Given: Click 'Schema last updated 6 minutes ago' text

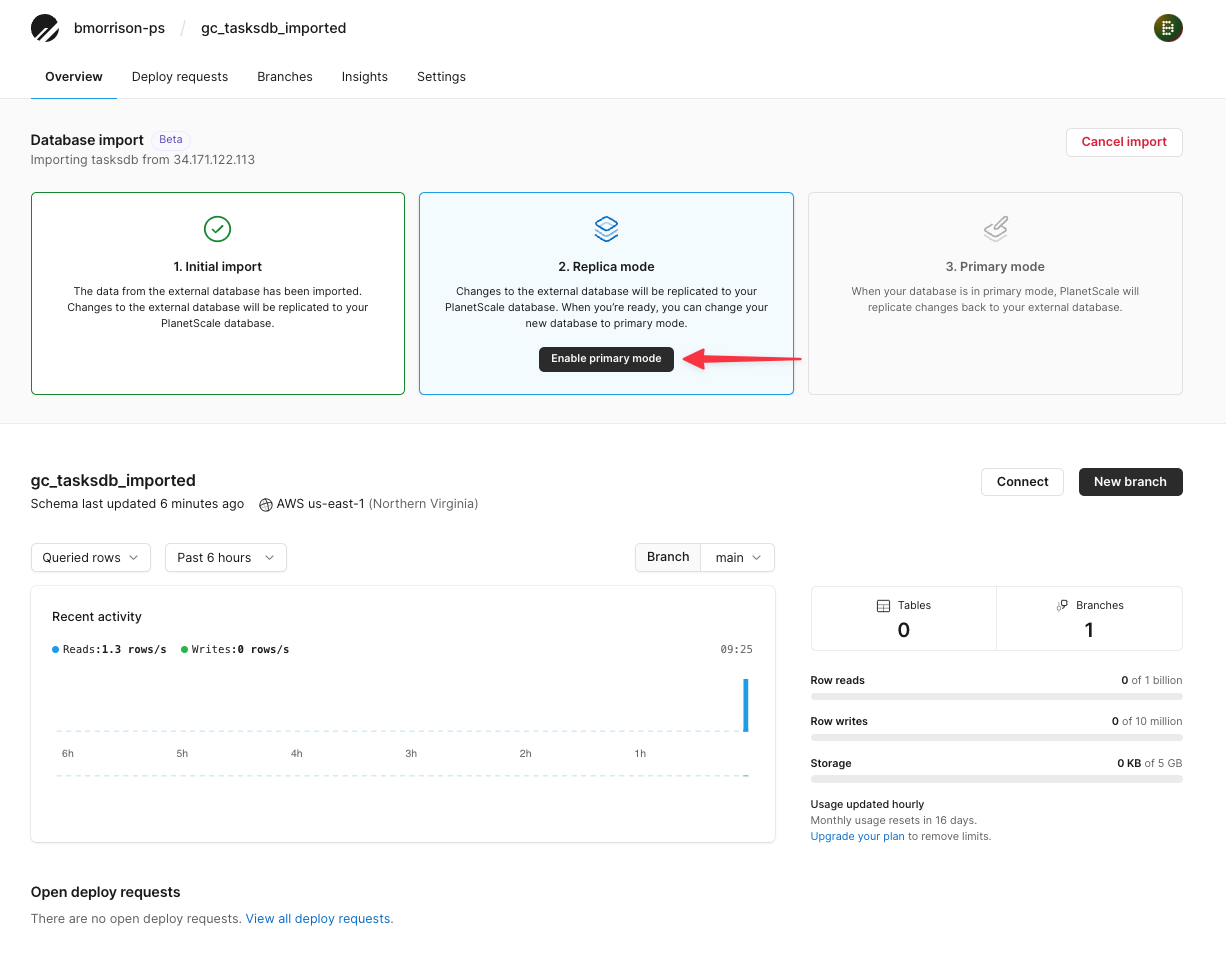Looking at the screenshot, I should (137, 504).
